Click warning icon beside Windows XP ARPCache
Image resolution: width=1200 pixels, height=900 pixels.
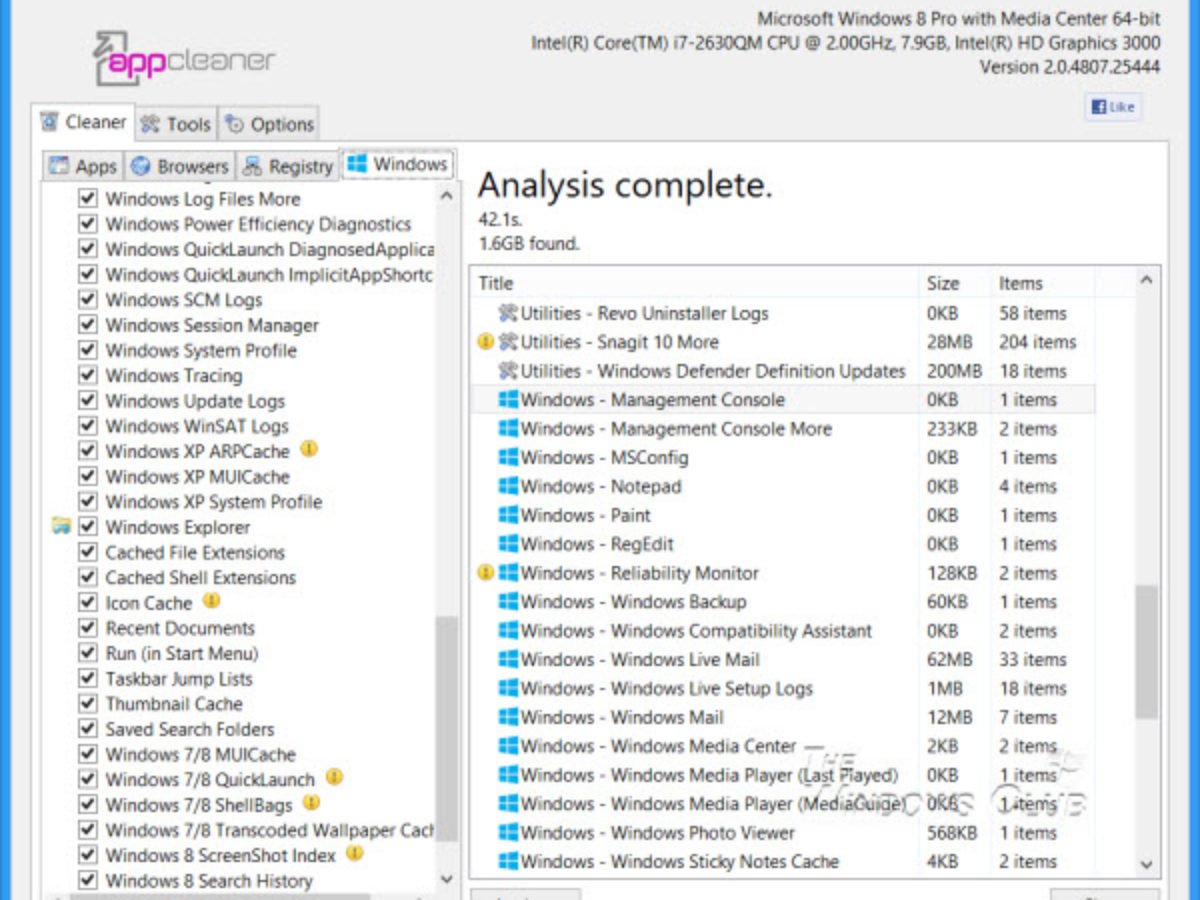click(x=309, y=449)
